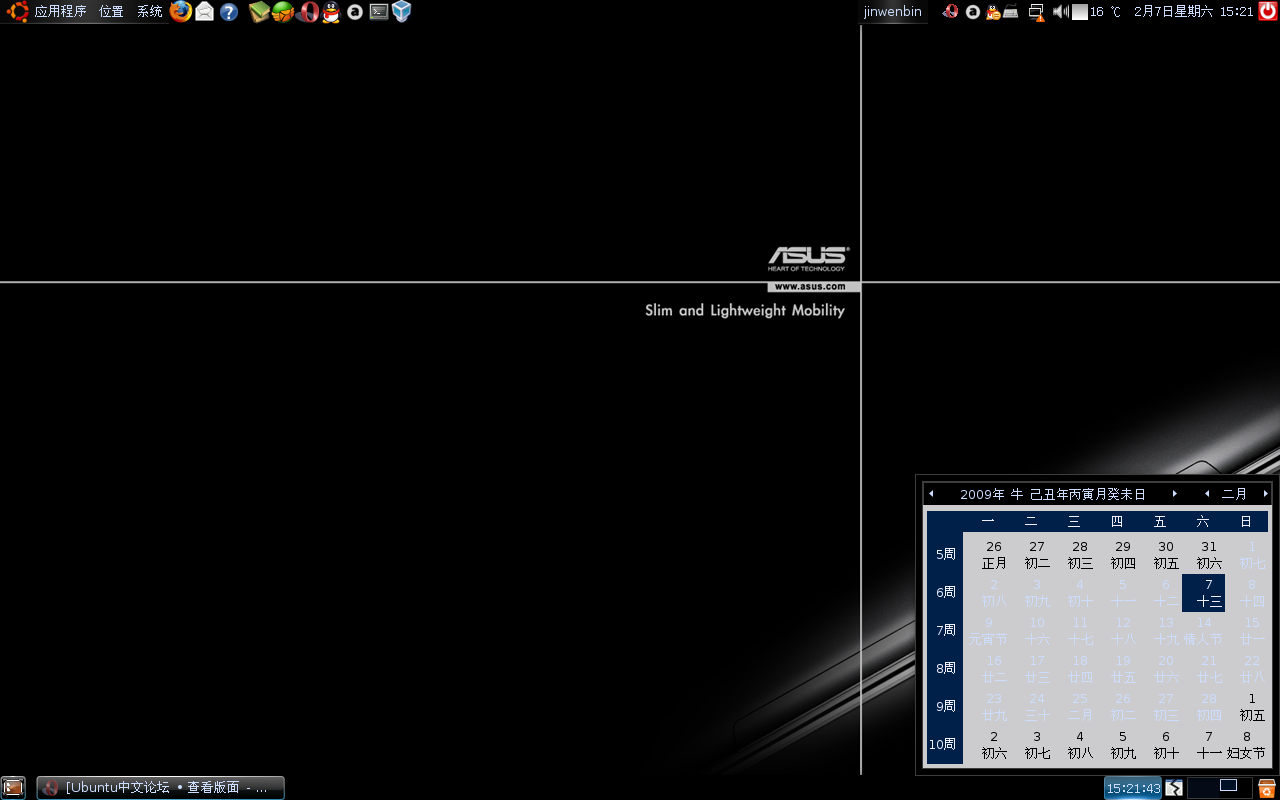Click the show desktop icon in bottom panel
Viewport: 1280px width, 800px height.
[13, 788]
